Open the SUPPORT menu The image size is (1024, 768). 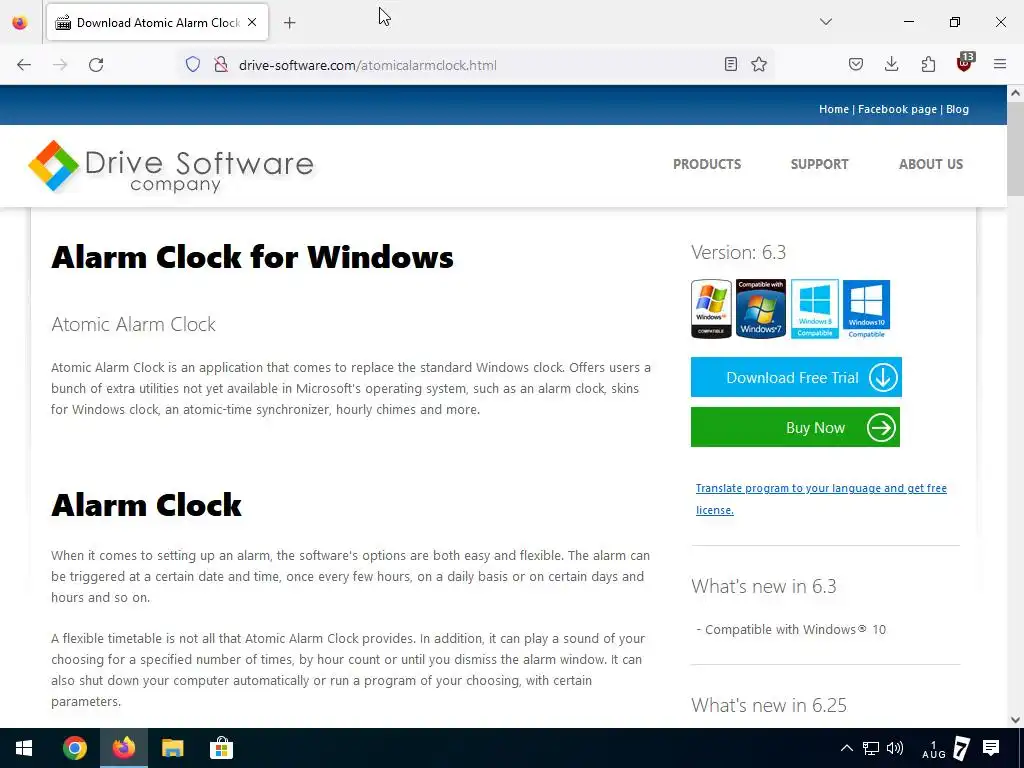pyautogui.click(x=820, y=164)
